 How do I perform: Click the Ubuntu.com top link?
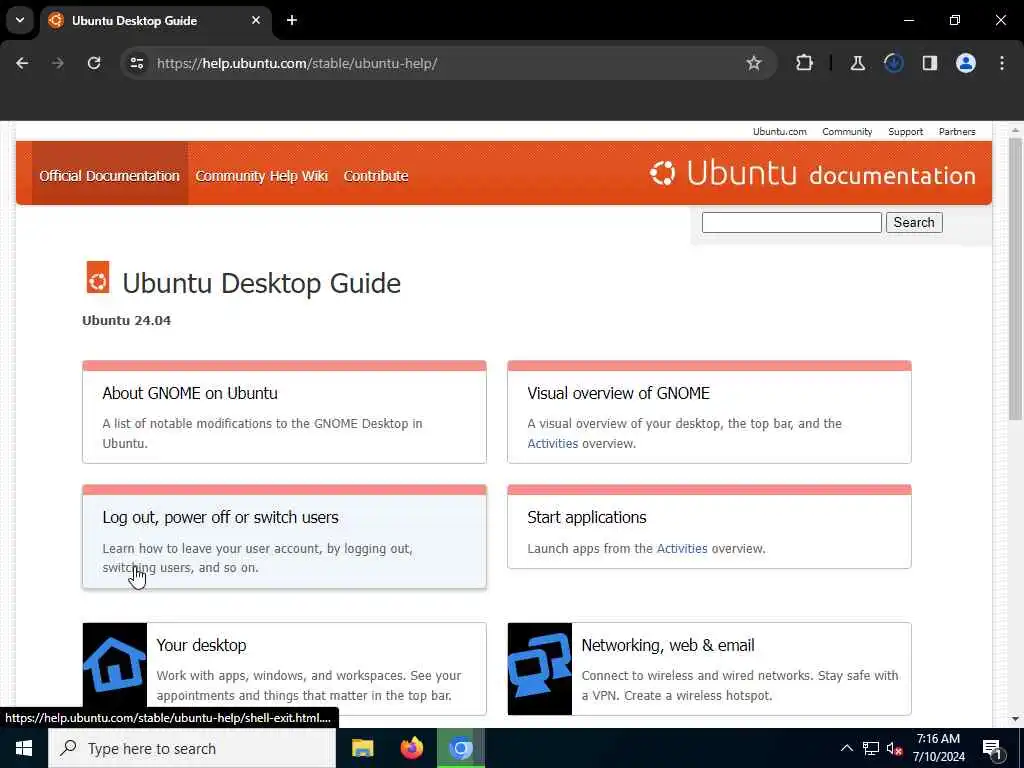[779, 131]
